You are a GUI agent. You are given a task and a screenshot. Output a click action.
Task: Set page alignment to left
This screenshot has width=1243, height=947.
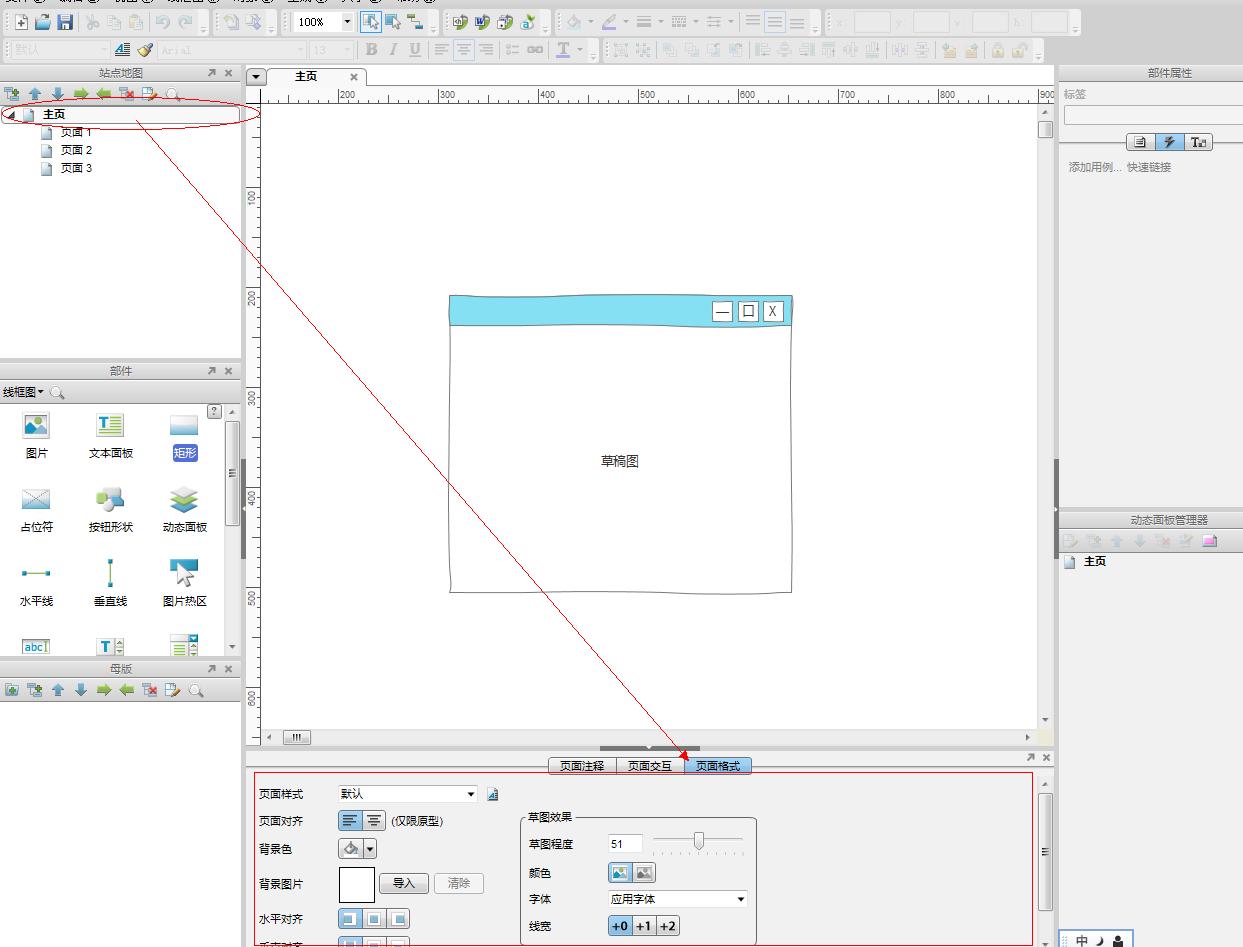[350, 821]
